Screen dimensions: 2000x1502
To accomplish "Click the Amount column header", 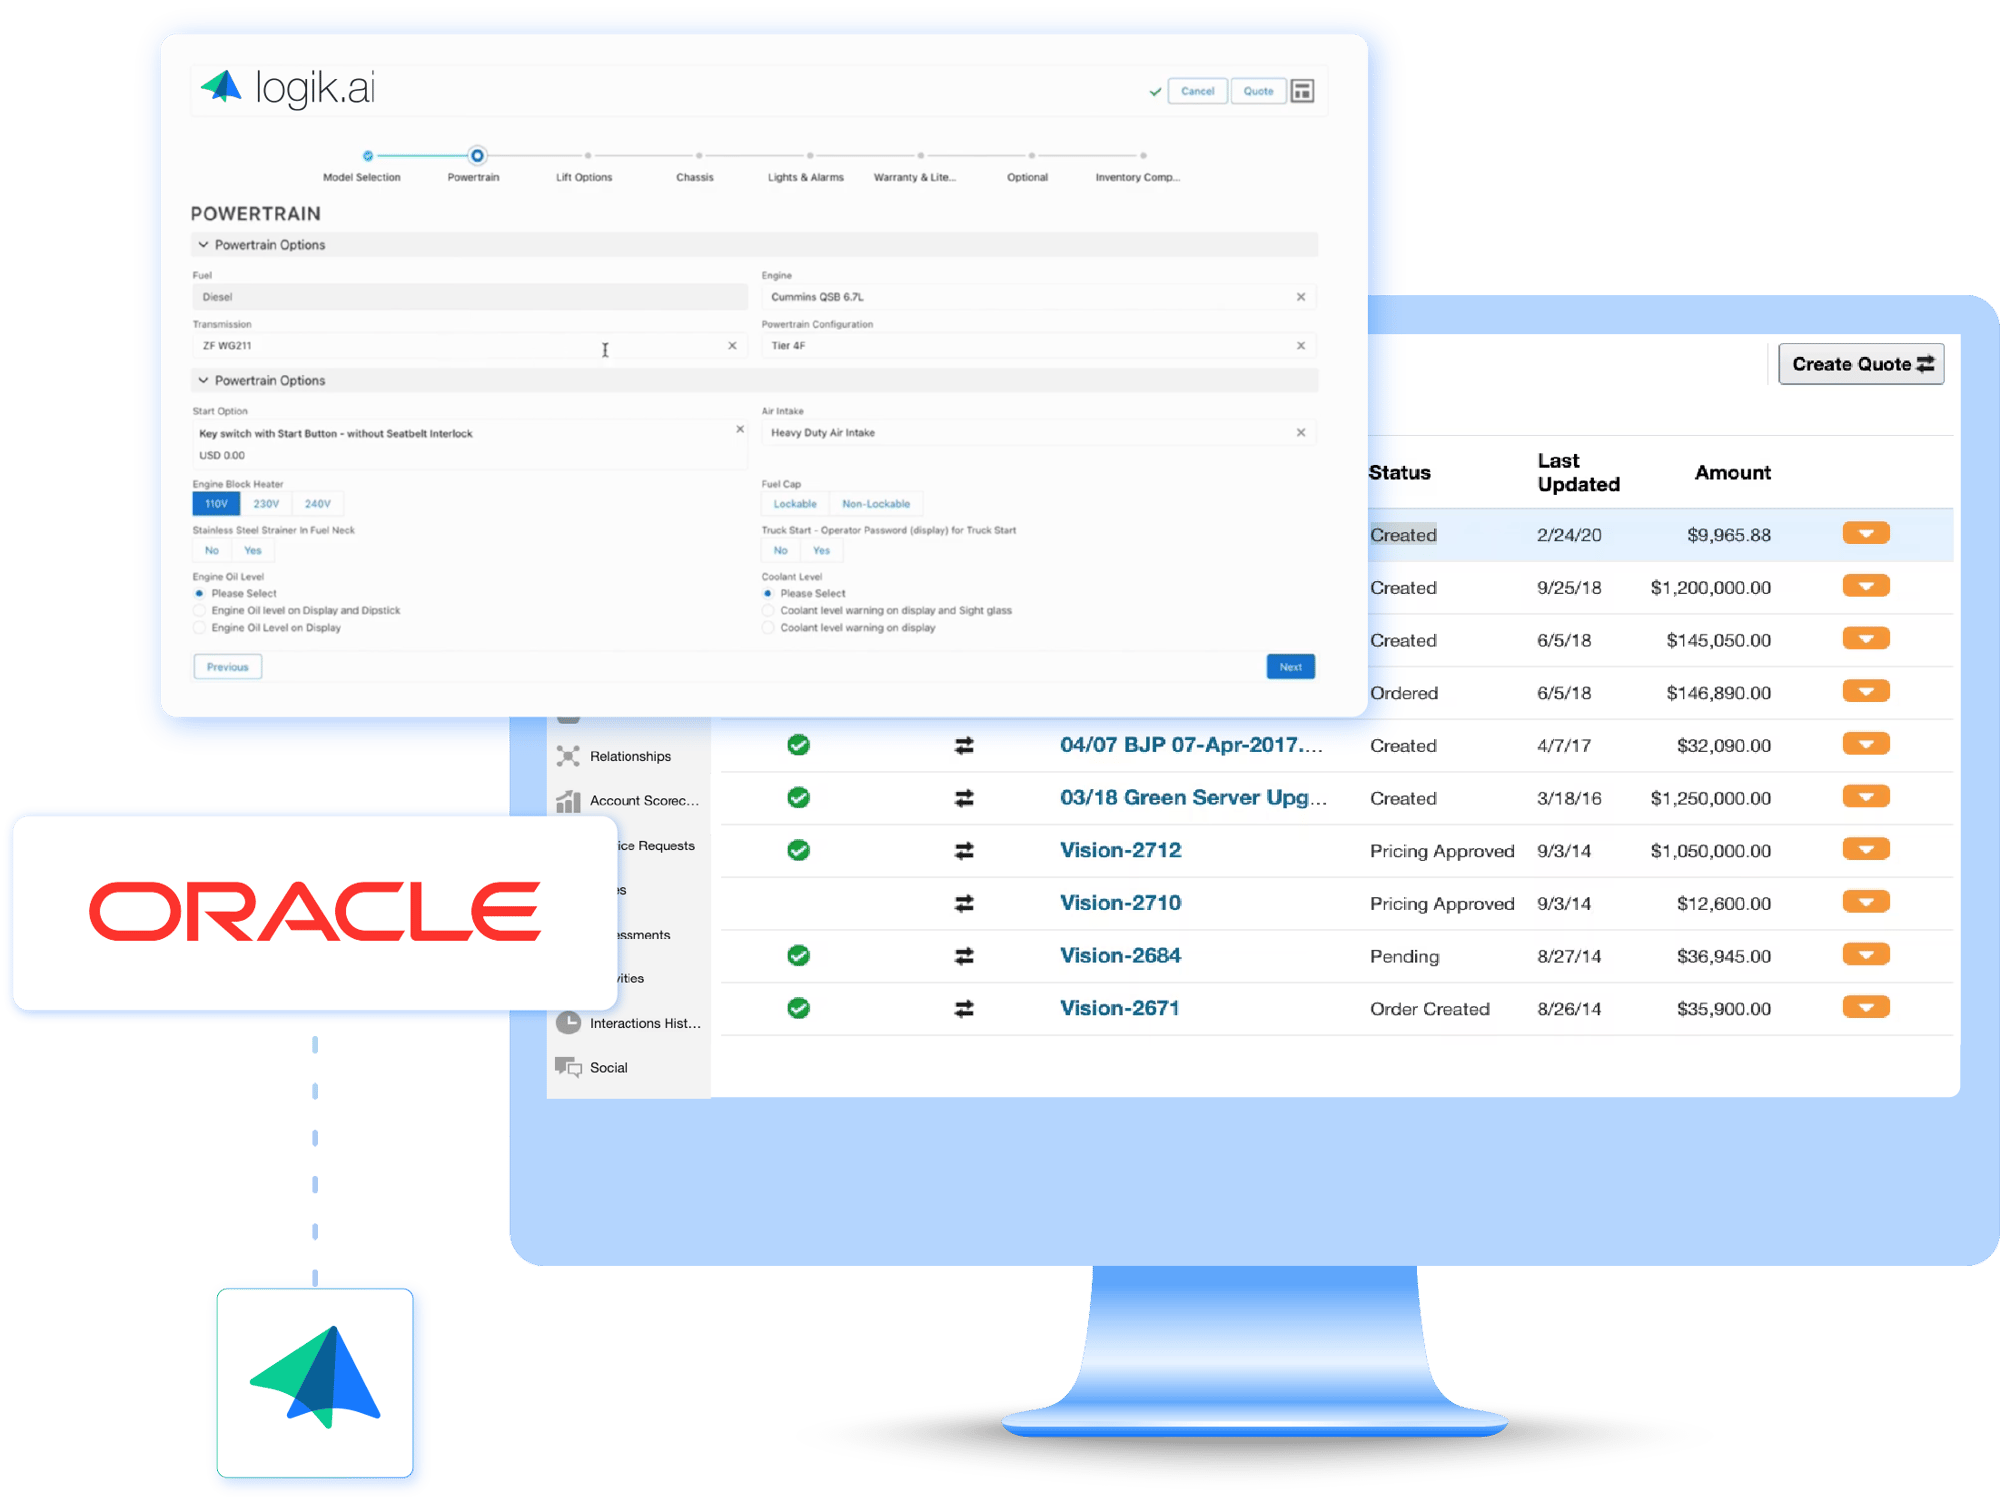I will coord(1732,473).
